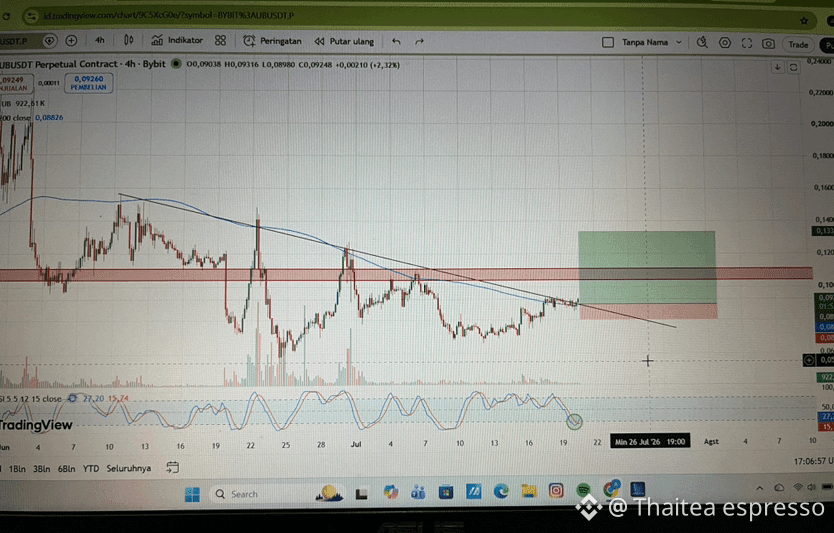Click the Windows taskbar Search box

coord(278,494)
